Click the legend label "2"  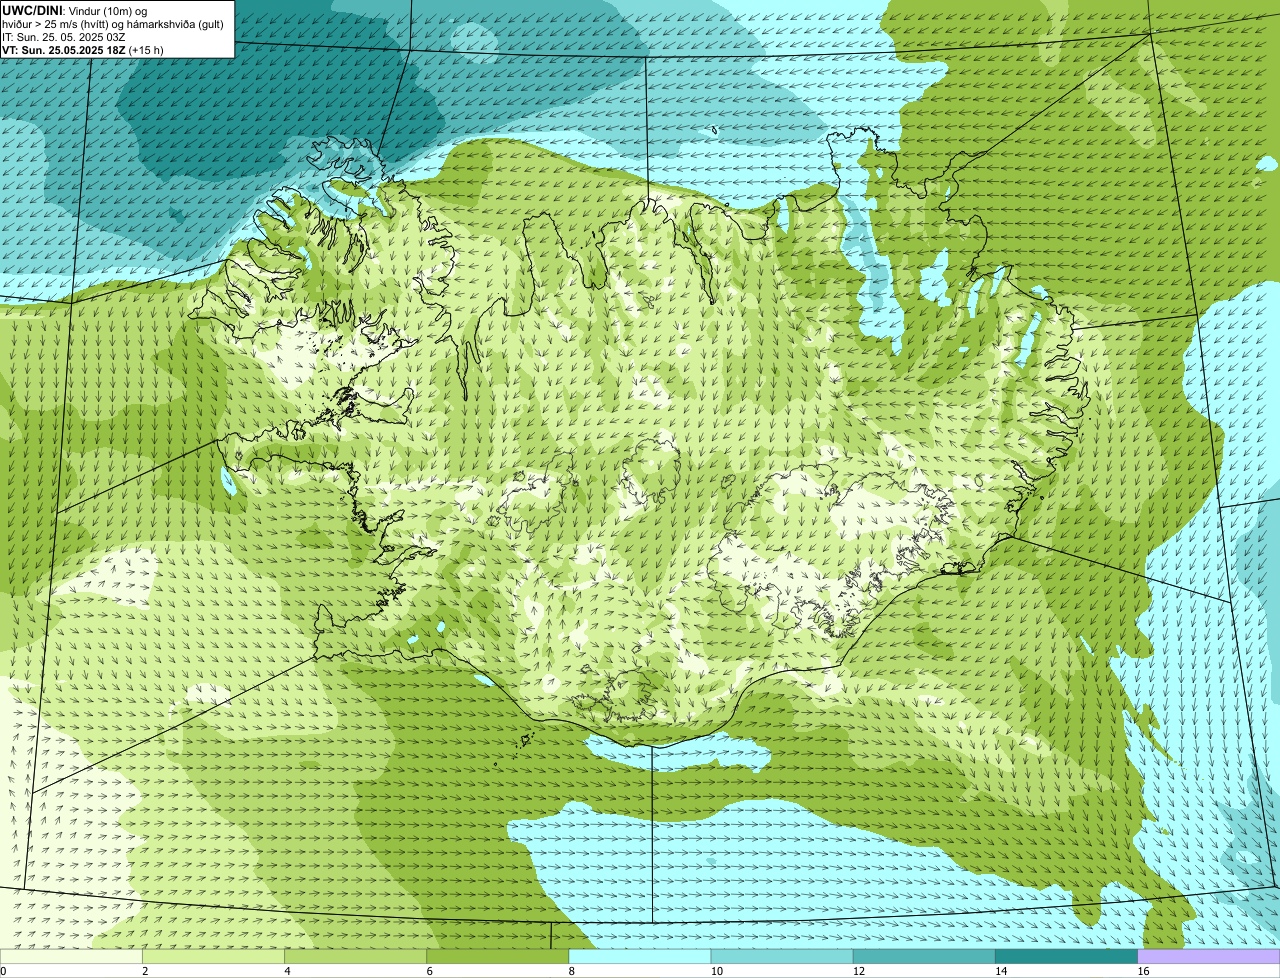click(x=145, y=971)
